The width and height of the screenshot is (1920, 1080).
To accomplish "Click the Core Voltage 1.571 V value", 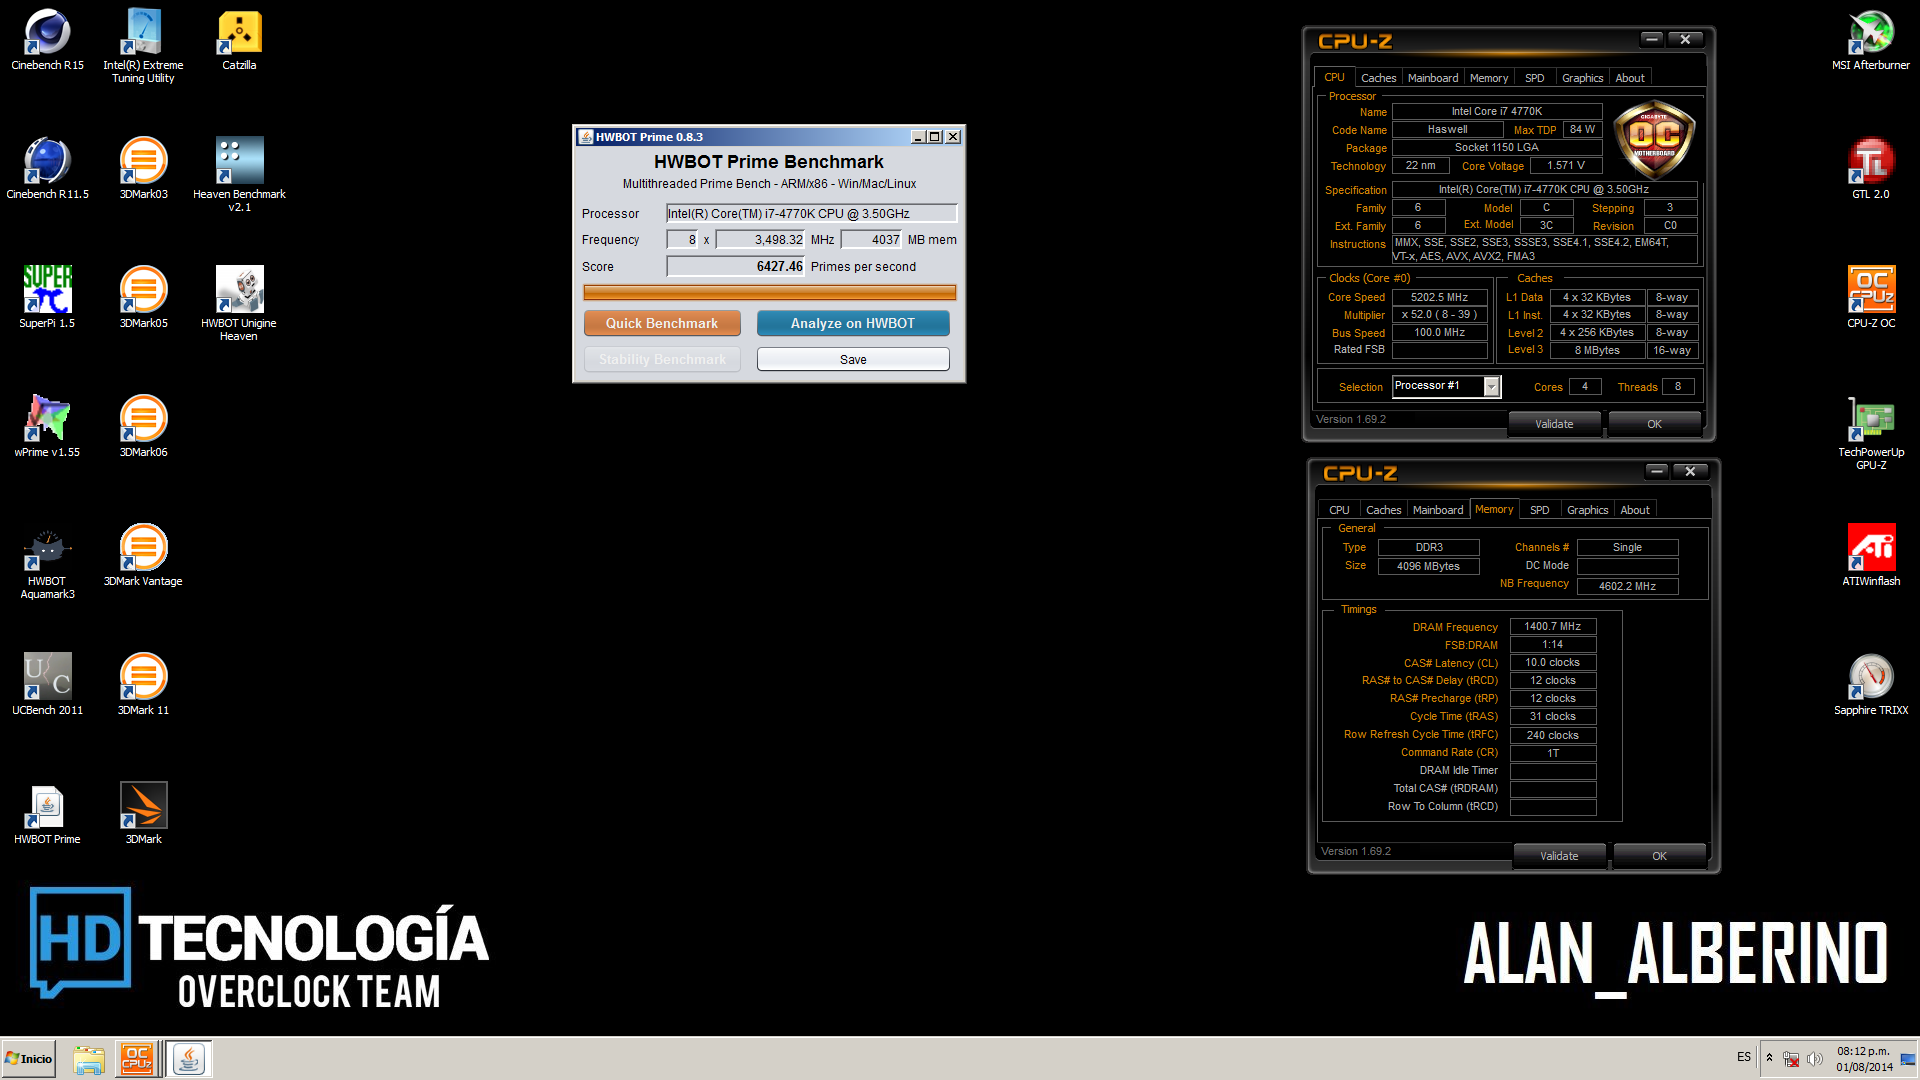I will click(x=1565, y=166).
